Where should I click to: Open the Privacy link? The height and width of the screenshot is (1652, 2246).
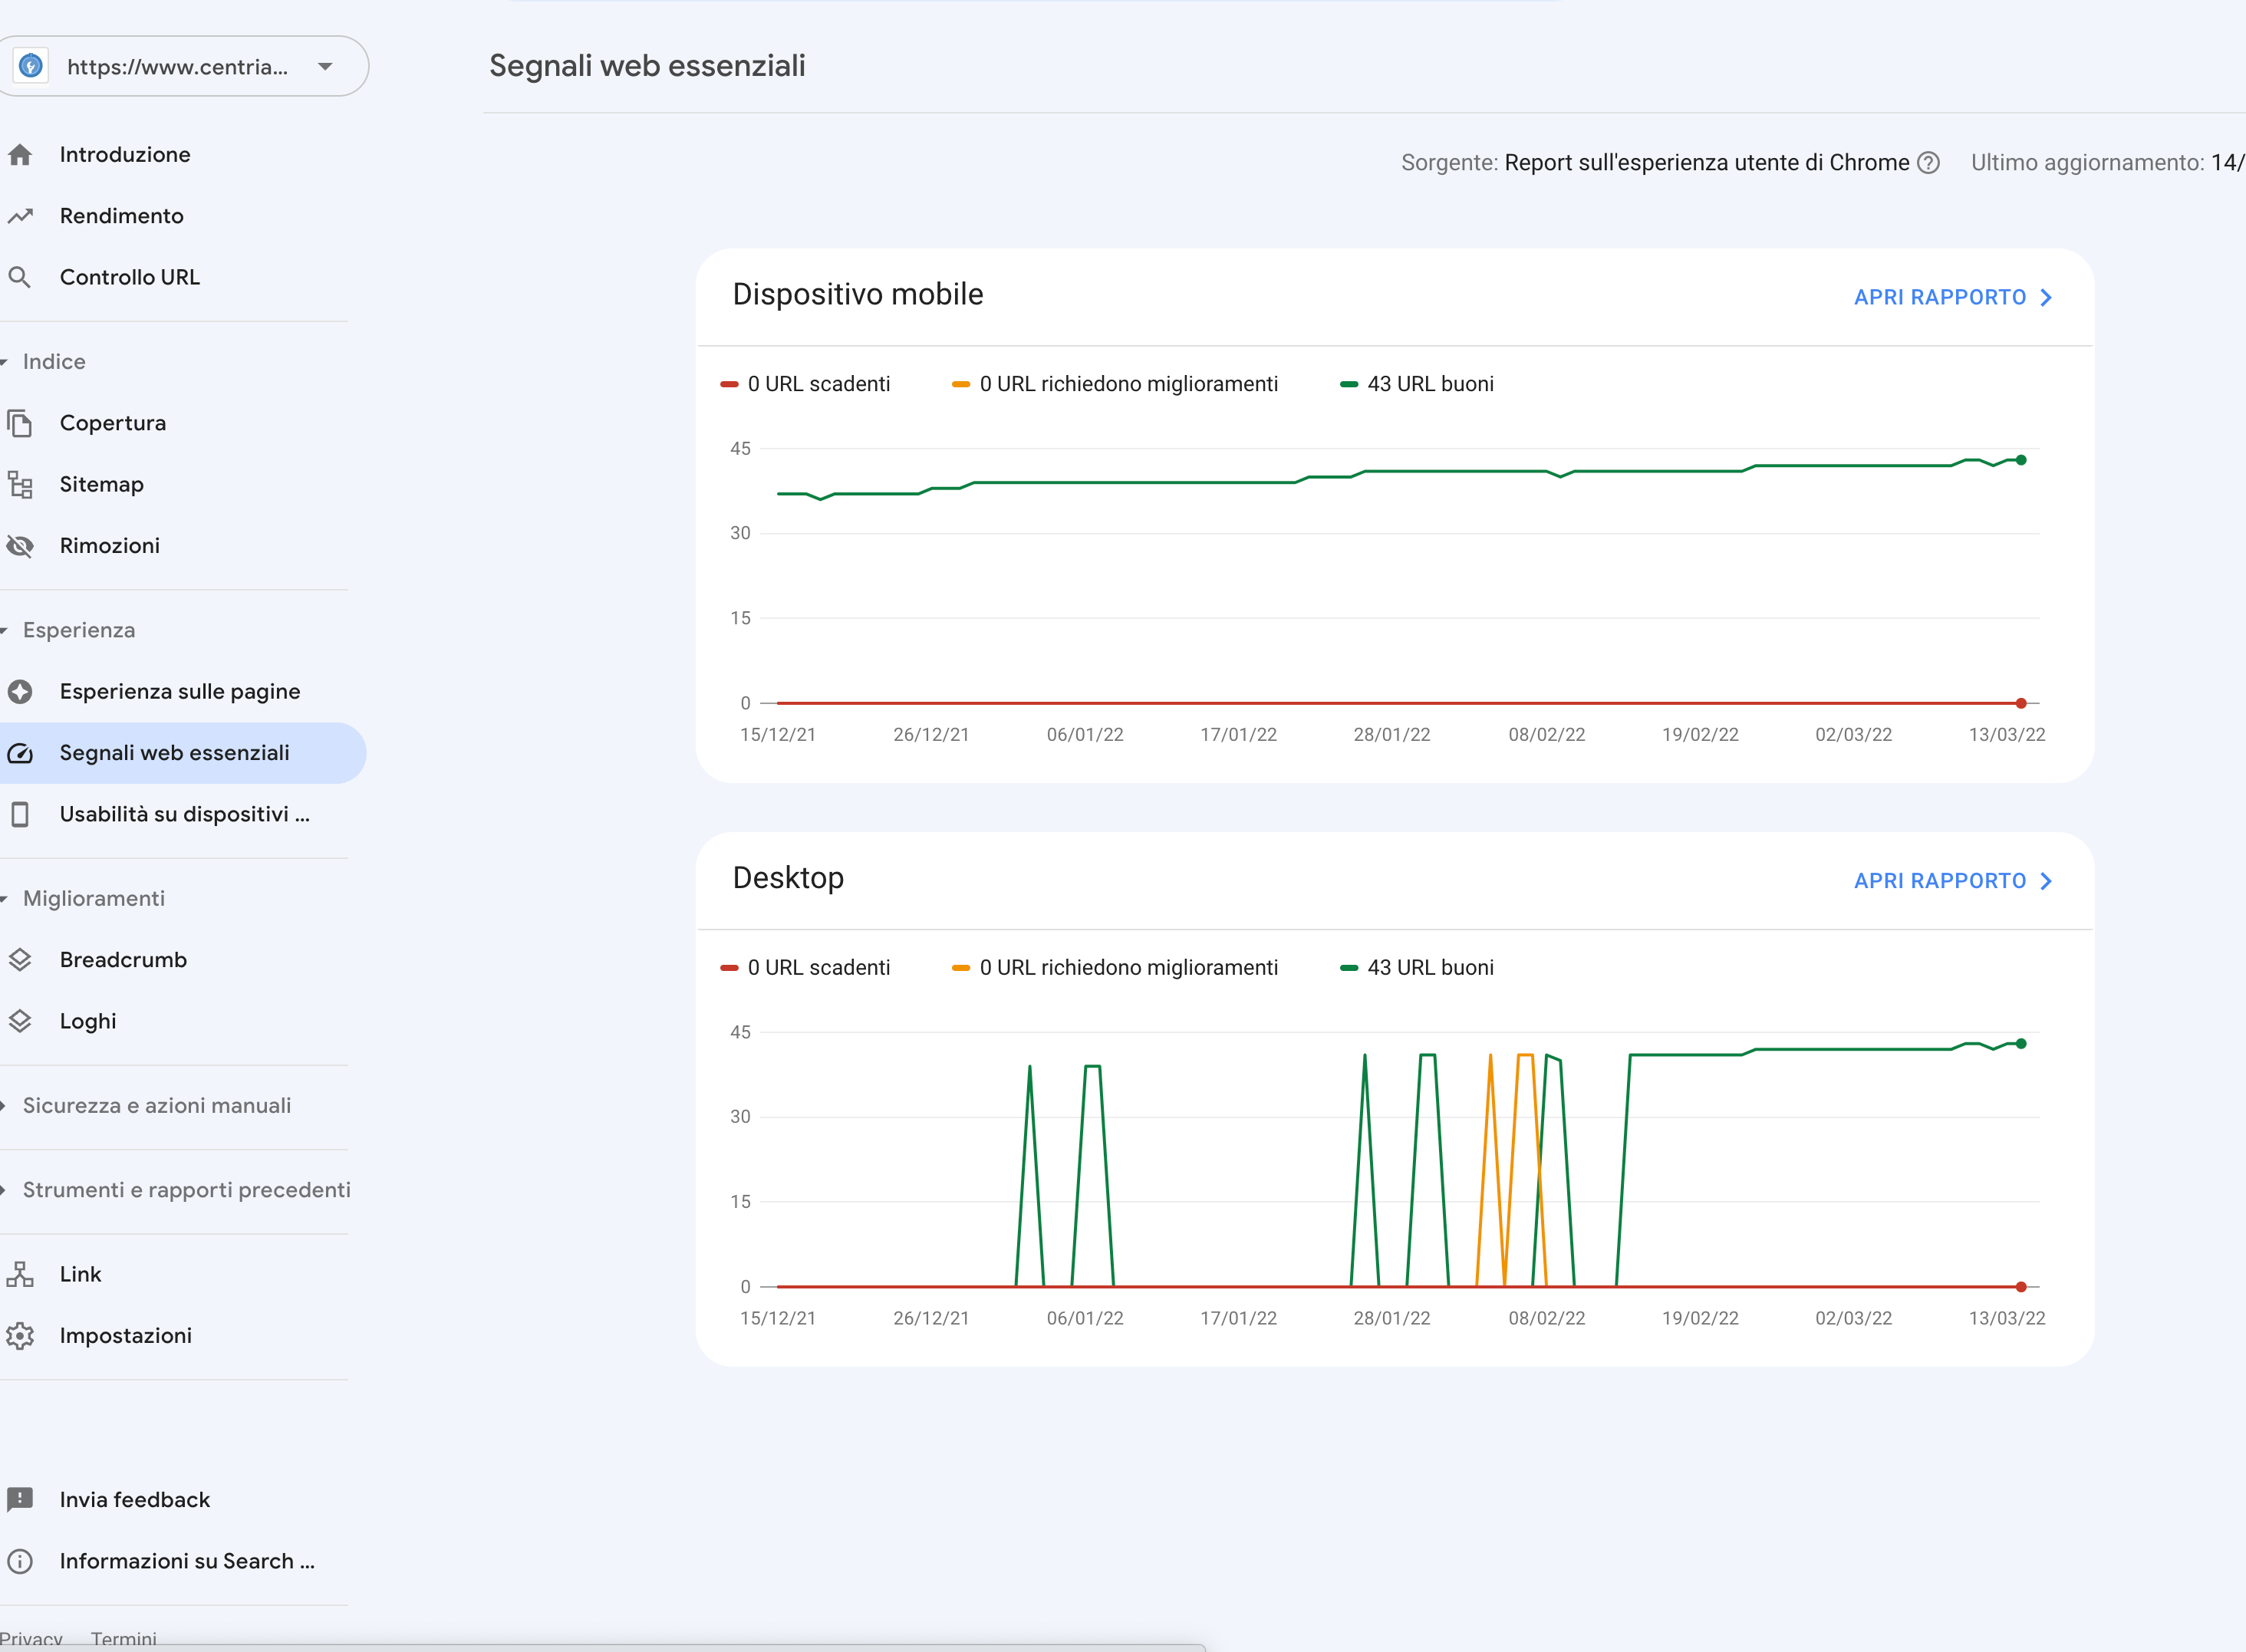pyautogui.click(x=30, y=1639)
